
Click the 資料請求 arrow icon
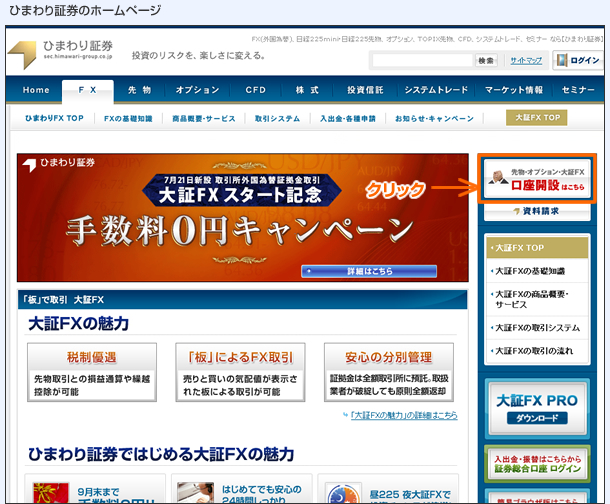[x=516, y=211]
